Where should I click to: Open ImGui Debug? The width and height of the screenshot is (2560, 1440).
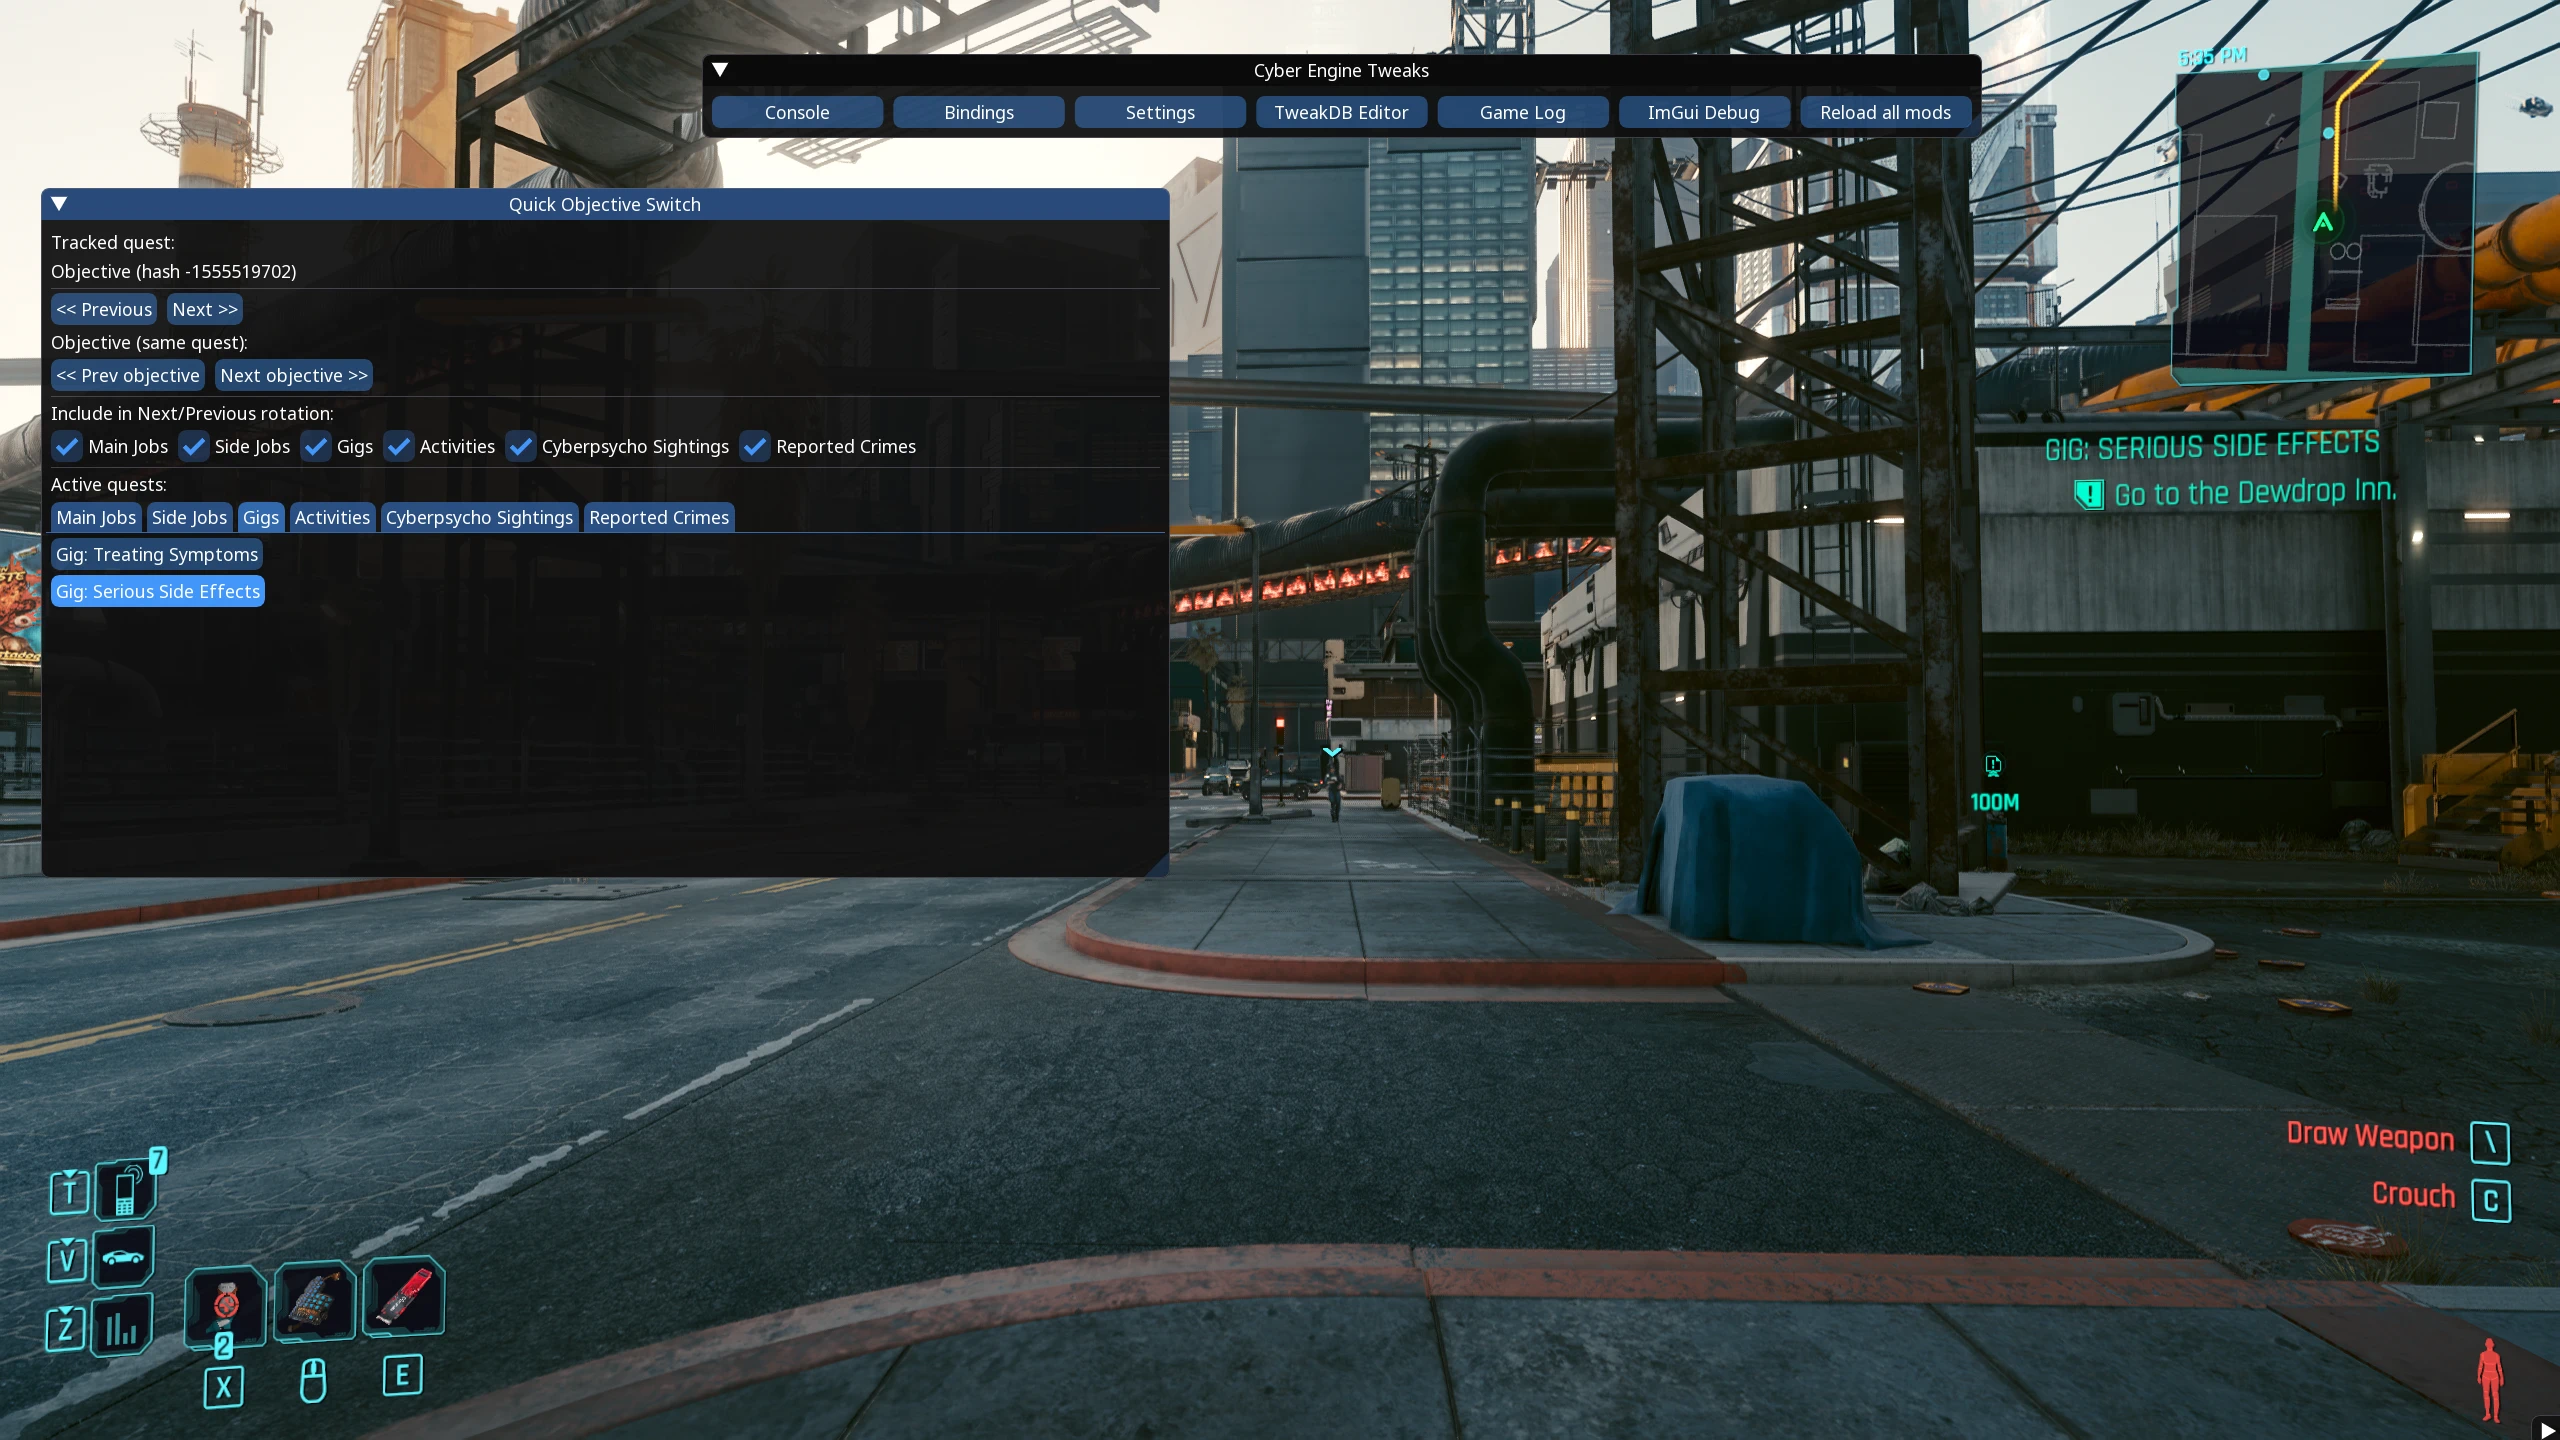tap(1704, 112)
